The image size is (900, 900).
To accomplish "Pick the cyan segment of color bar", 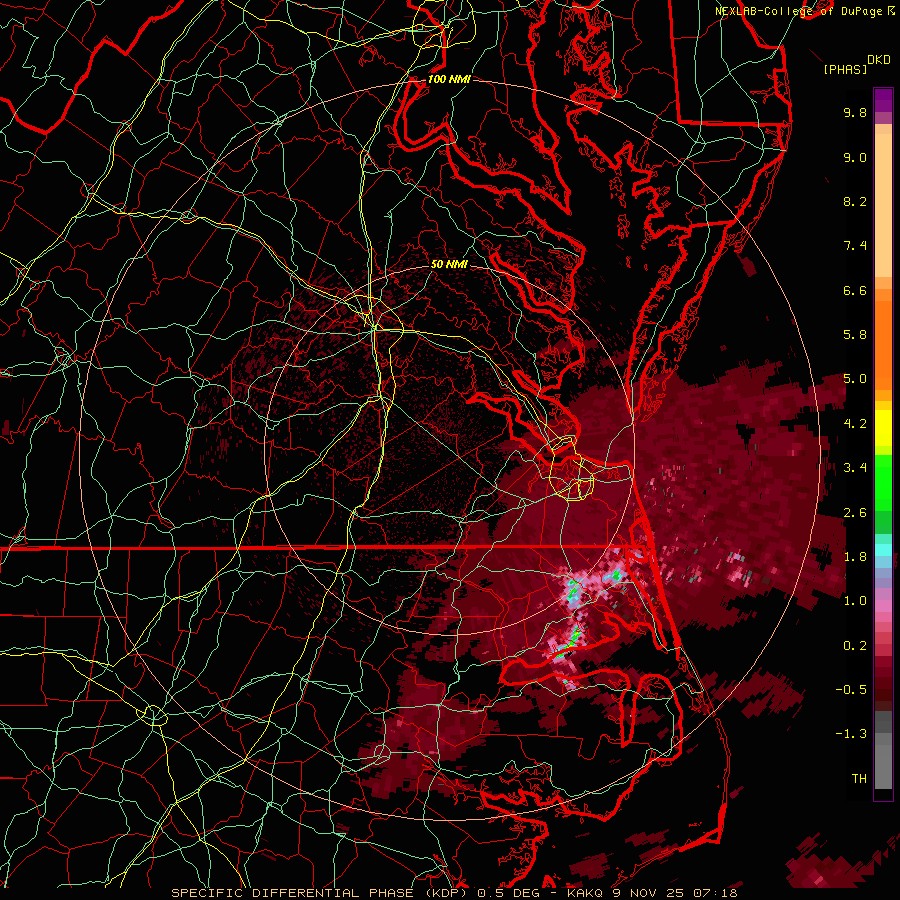I will [x=883, y=550].
